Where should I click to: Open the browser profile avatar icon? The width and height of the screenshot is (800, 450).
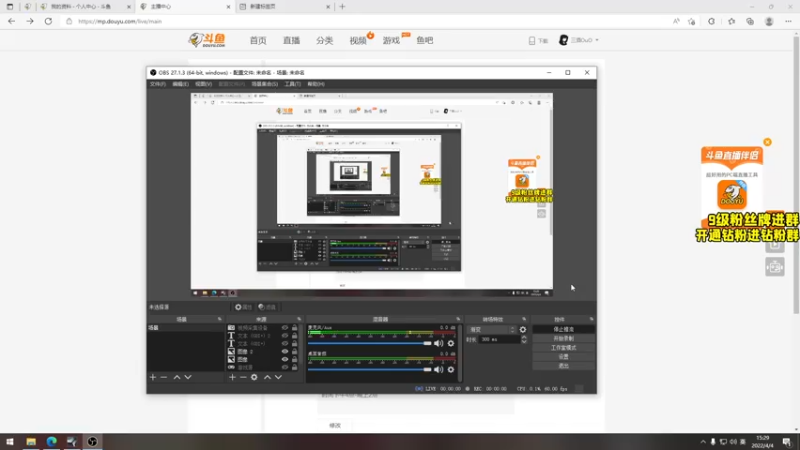[x=769, y=21]
